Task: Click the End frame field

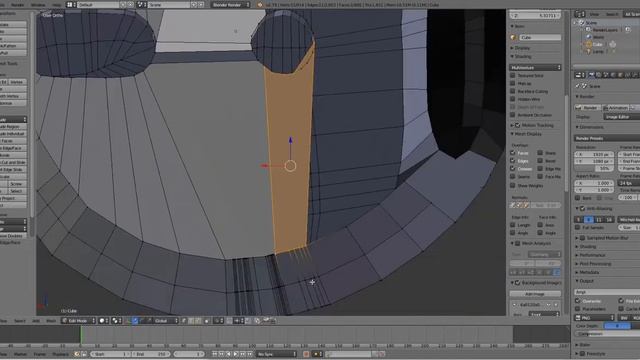Action: coord(150,354)
